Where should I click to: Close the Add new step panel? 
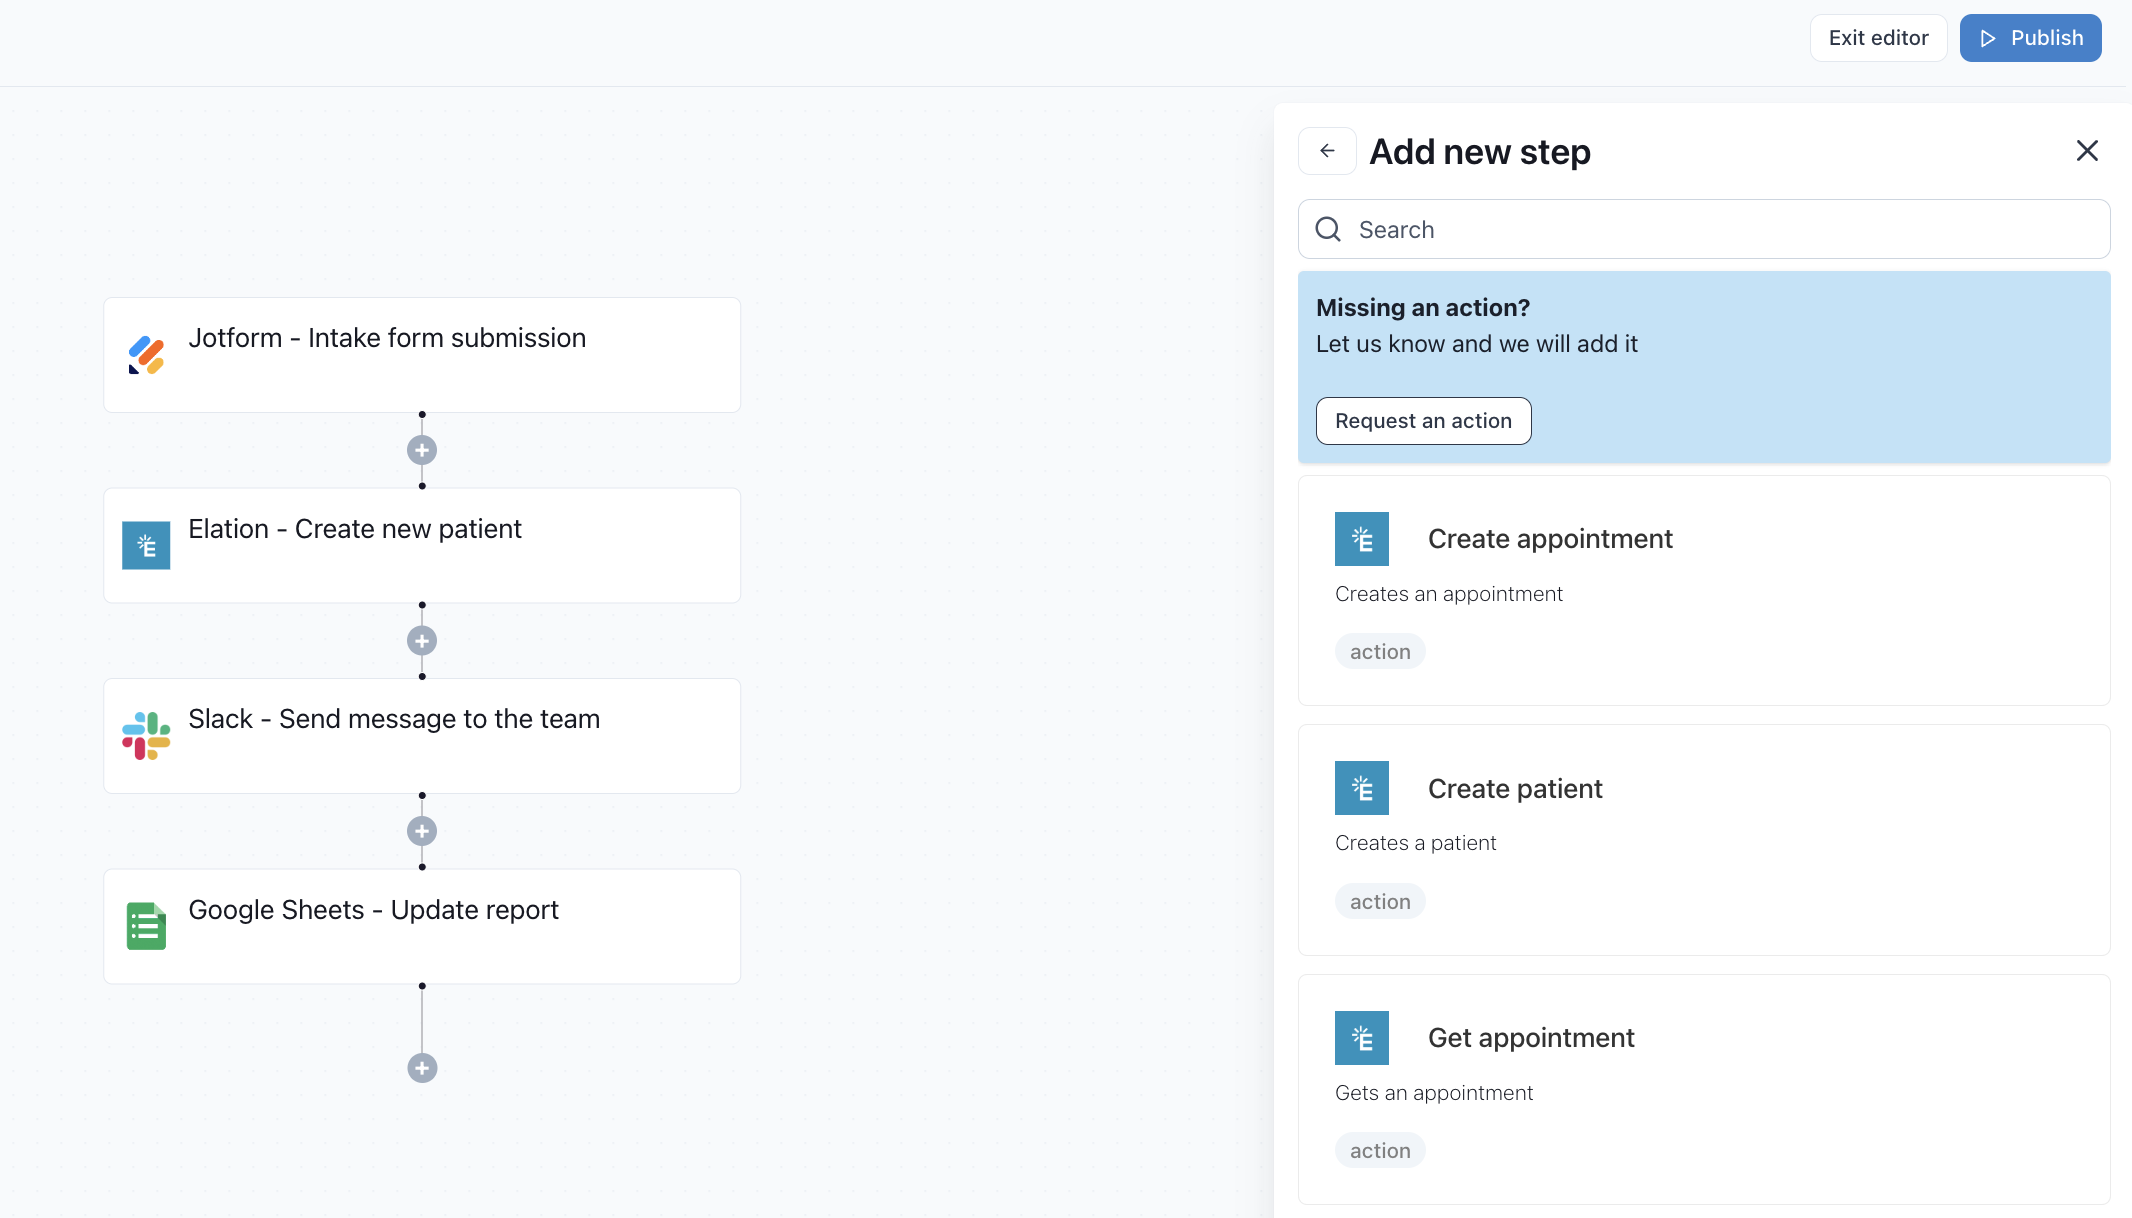(x=2087, y=151)
